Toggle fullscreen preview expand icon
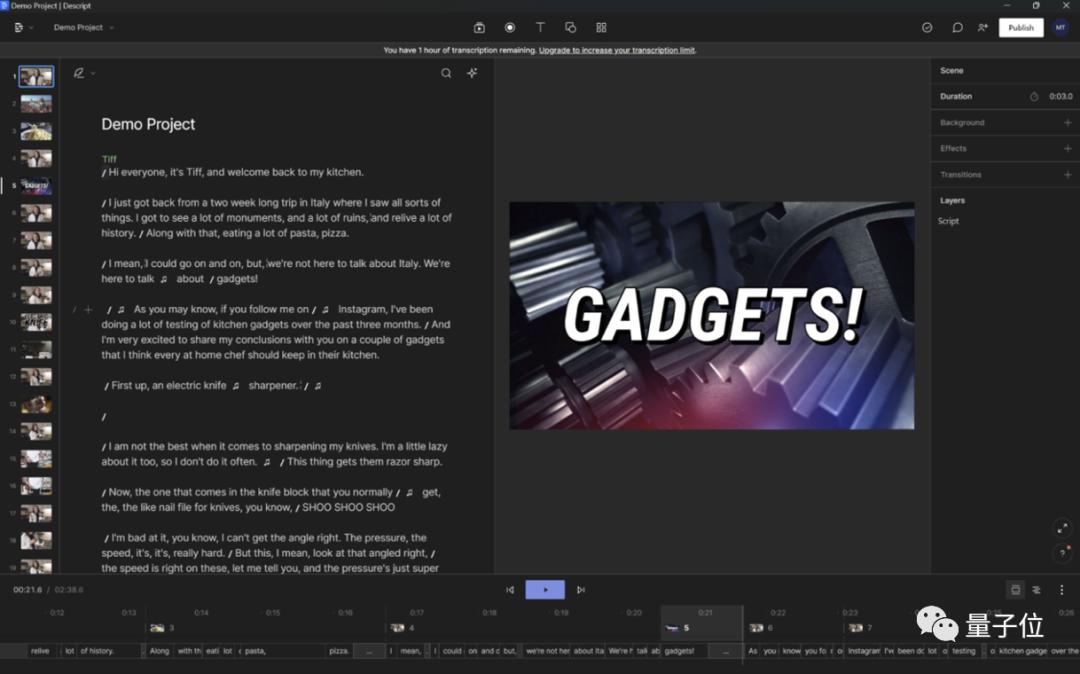Image resolution: width=1080 pixels, height=674 pixels. [1062, 528]
